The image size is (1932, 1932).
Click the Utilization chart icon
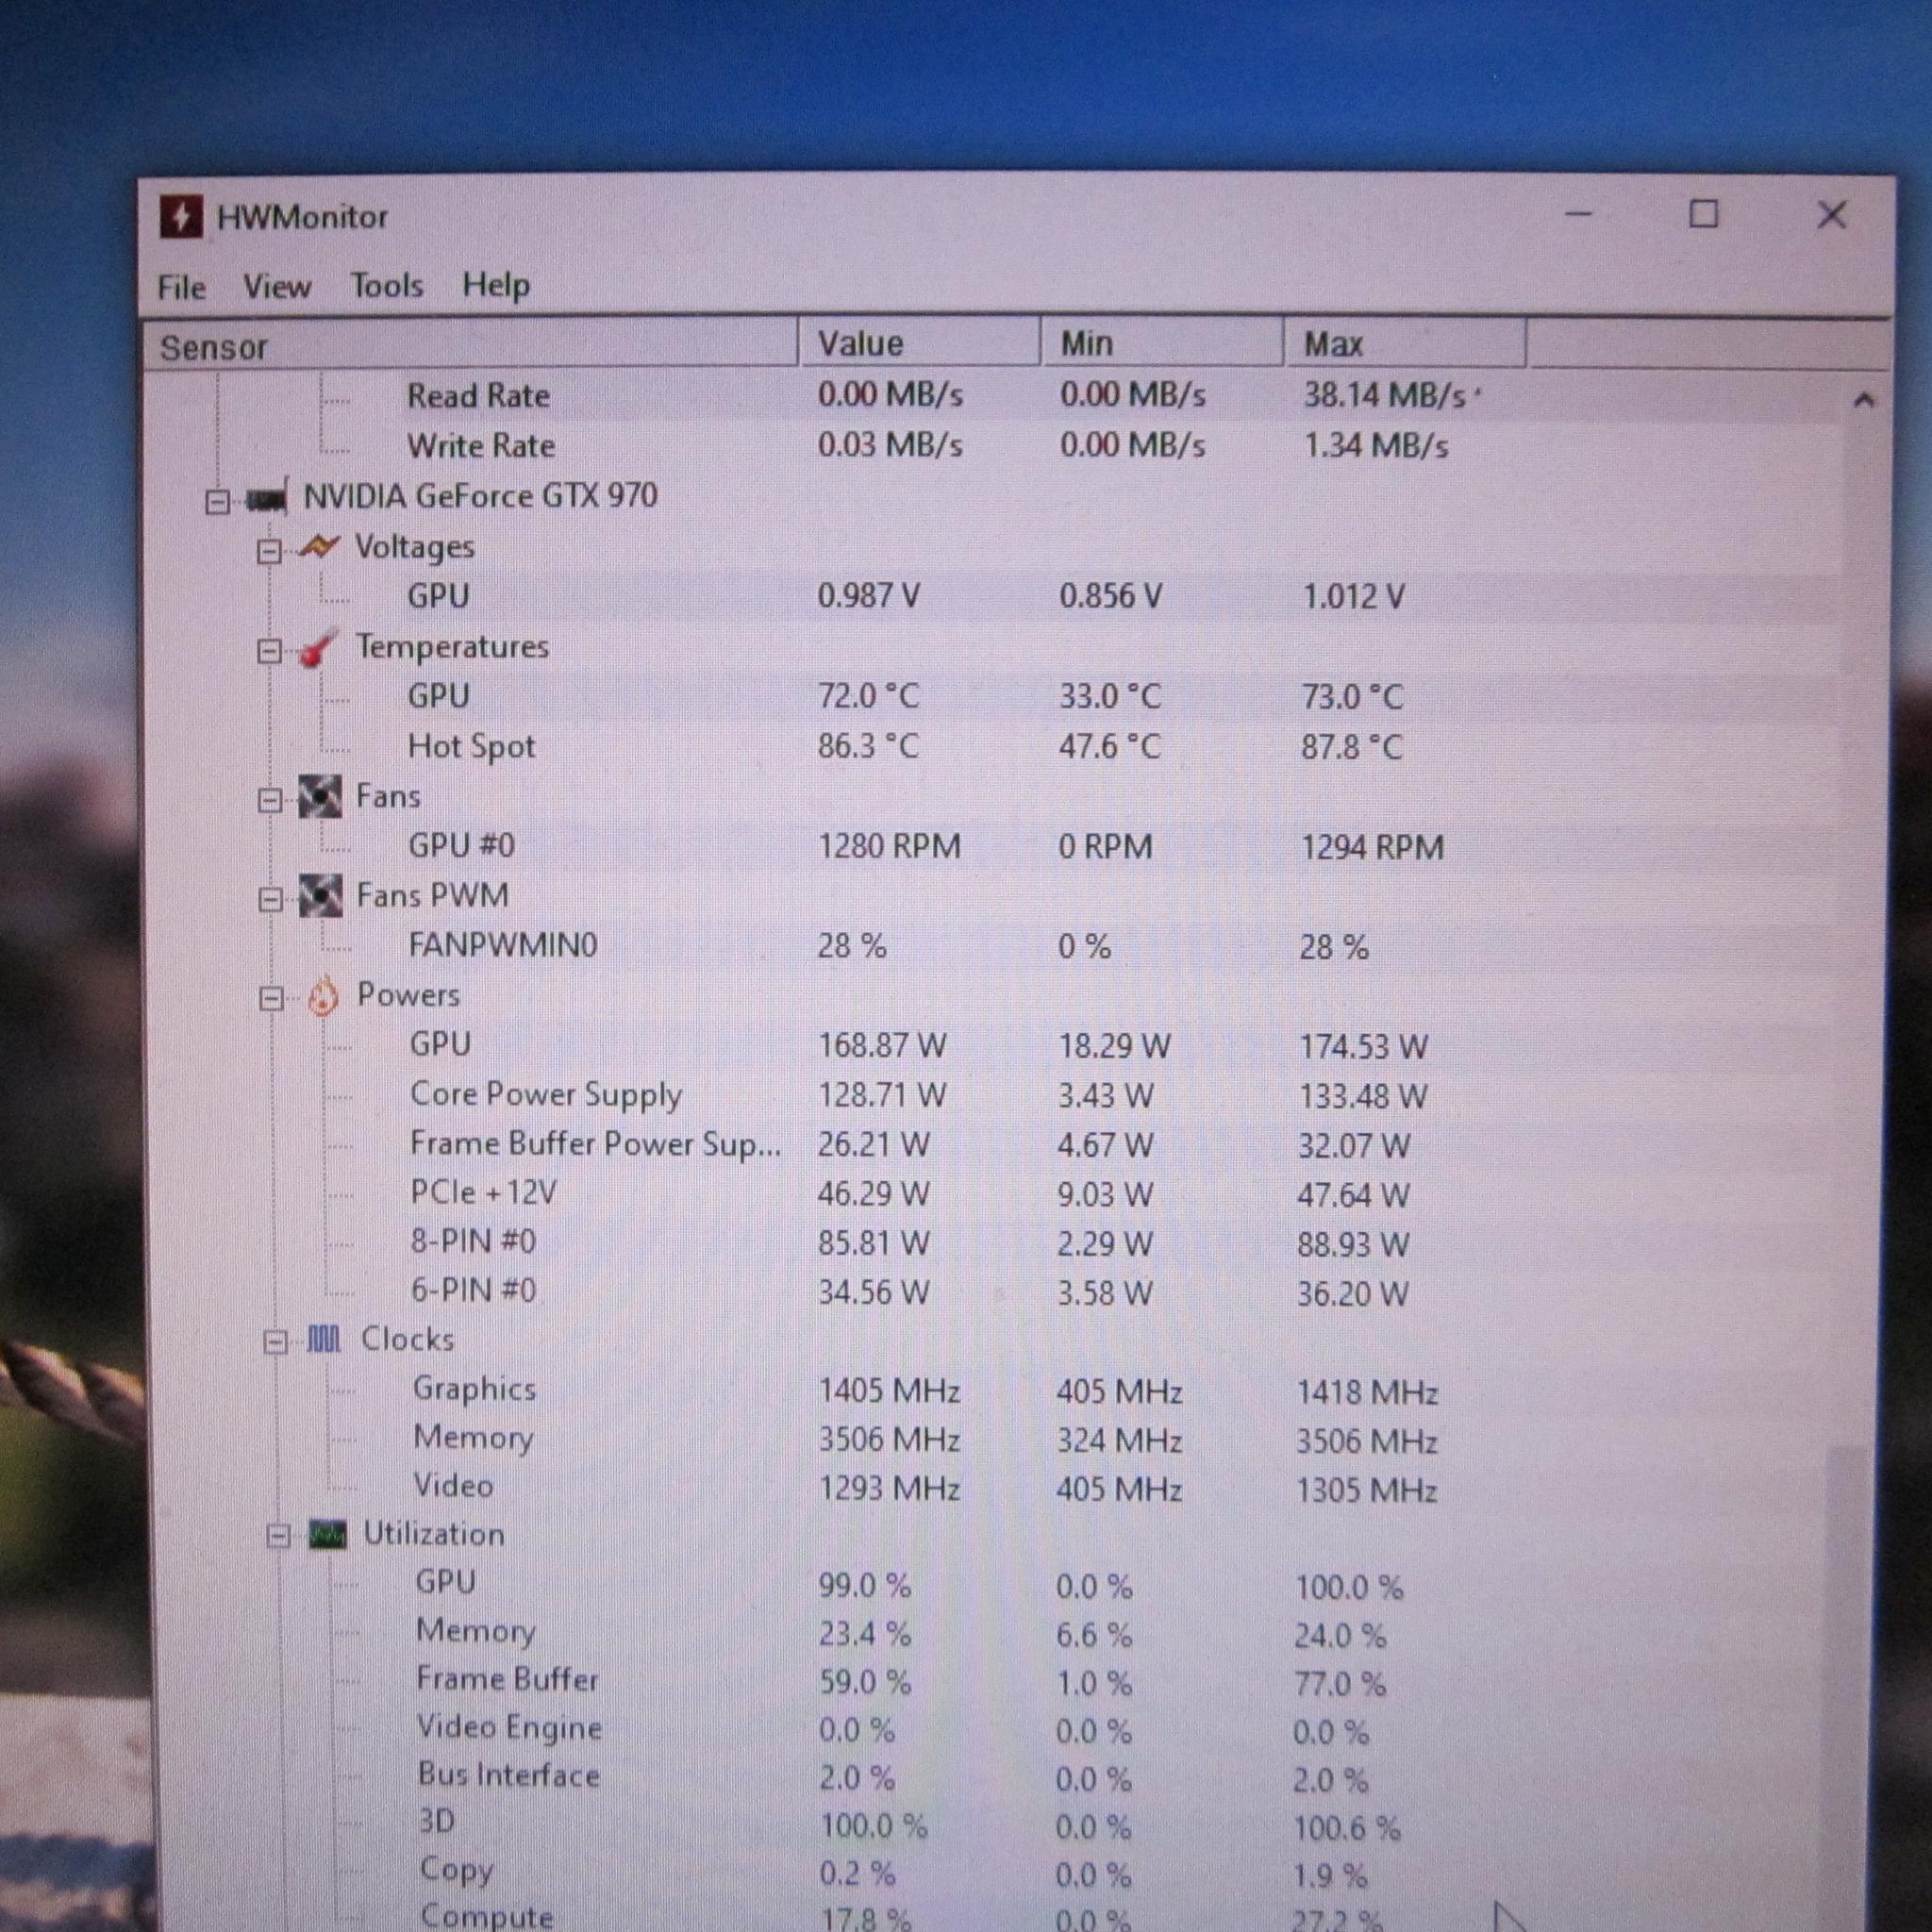(x=328, y=1534)
